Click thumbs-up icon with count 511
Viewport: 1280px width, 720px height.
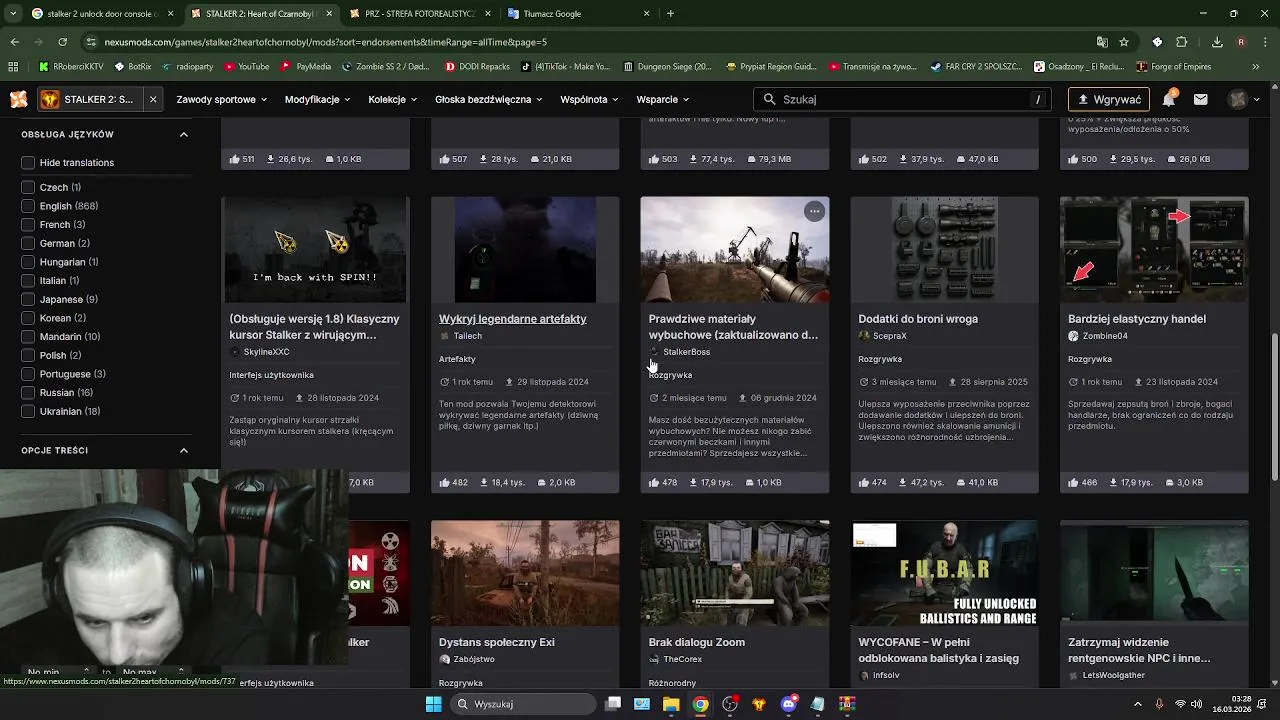pos(234,159)
